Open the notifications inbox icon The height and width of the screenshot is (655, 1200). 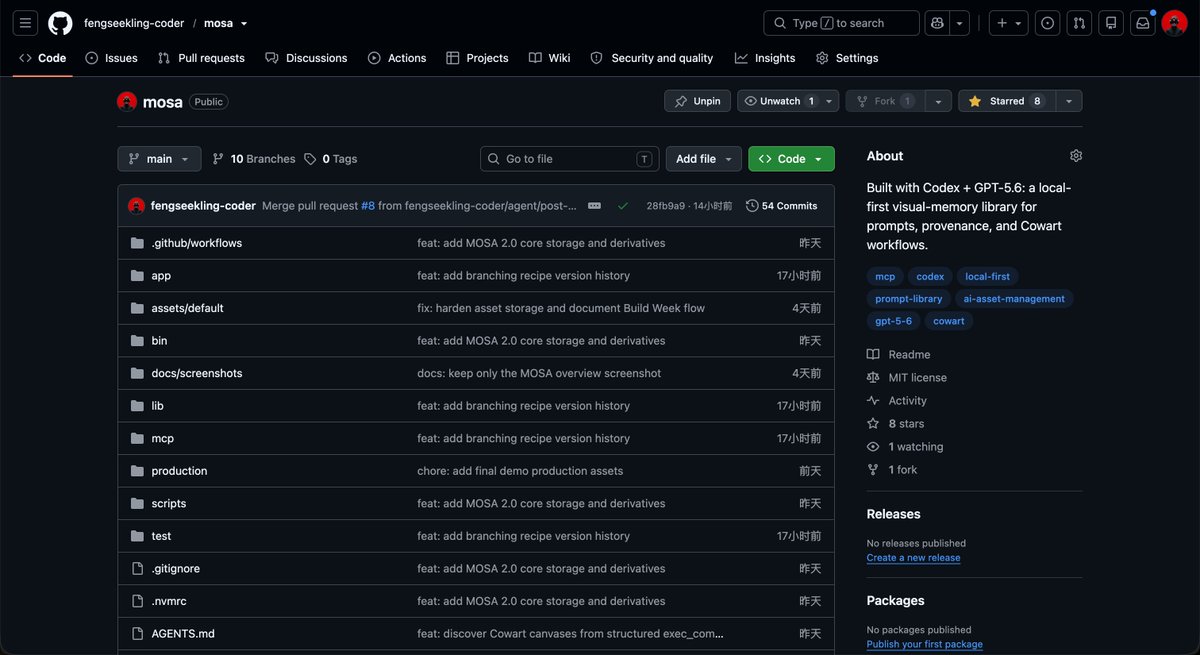1142,23
